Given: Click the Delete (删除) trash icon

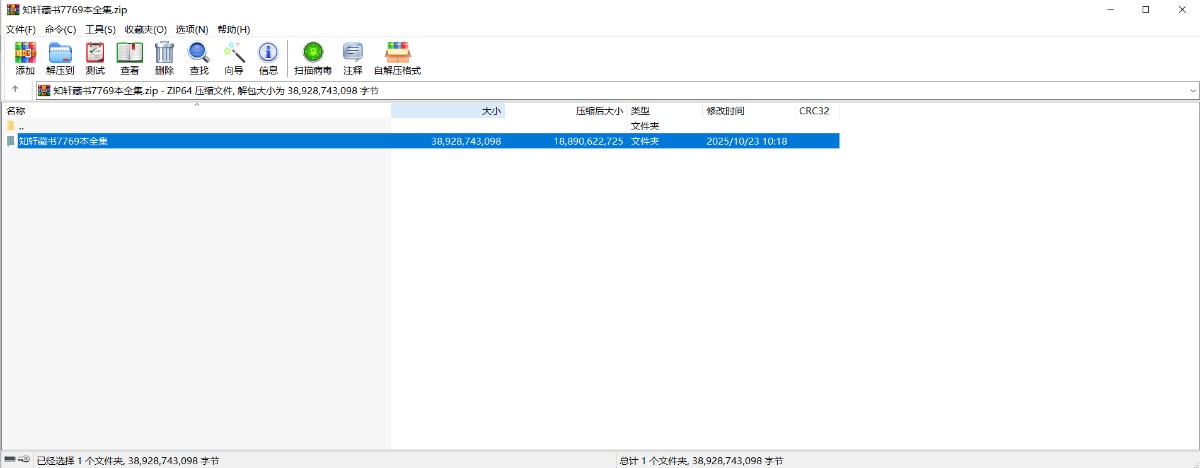Looking at the screenshot, I should click(x=164, y=58).
